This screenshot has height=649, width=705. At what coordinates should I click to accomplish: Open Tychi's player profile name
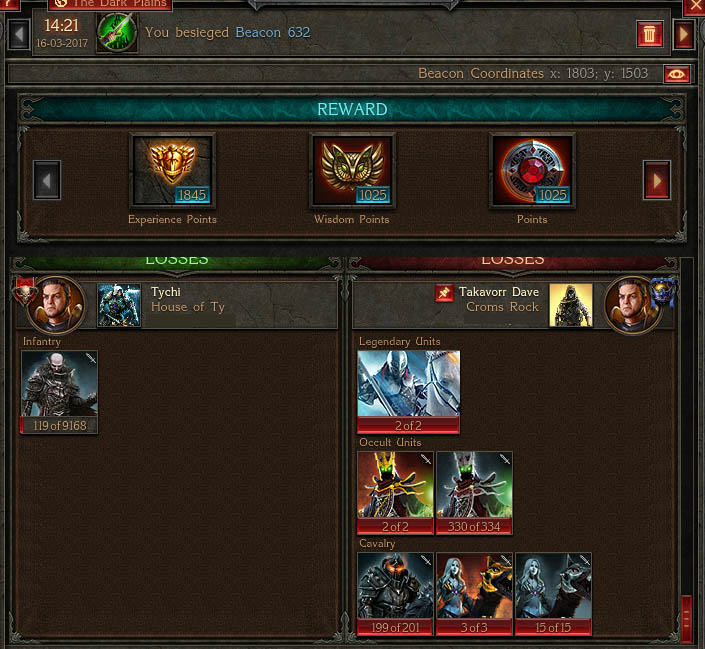pos(166,292)
